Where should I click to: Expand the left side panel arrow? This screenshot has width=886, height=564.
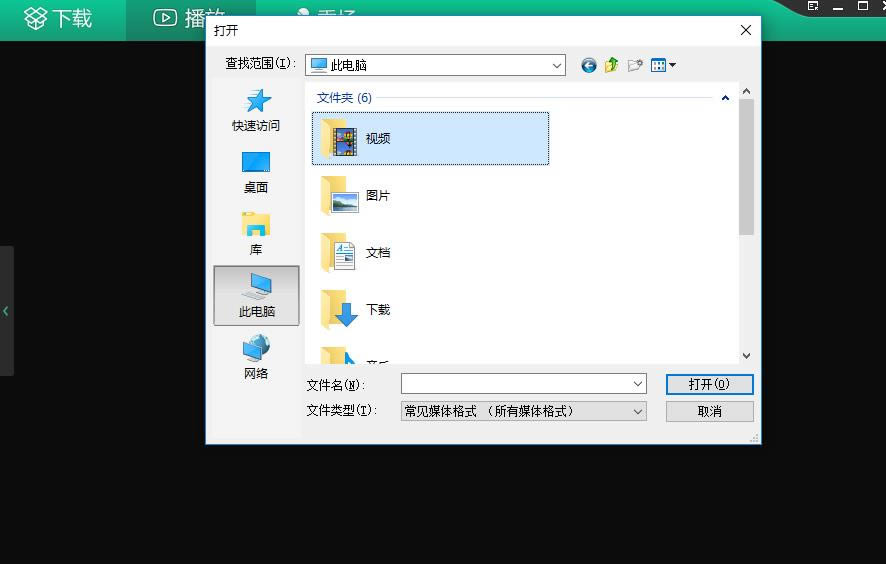[6, 311]
